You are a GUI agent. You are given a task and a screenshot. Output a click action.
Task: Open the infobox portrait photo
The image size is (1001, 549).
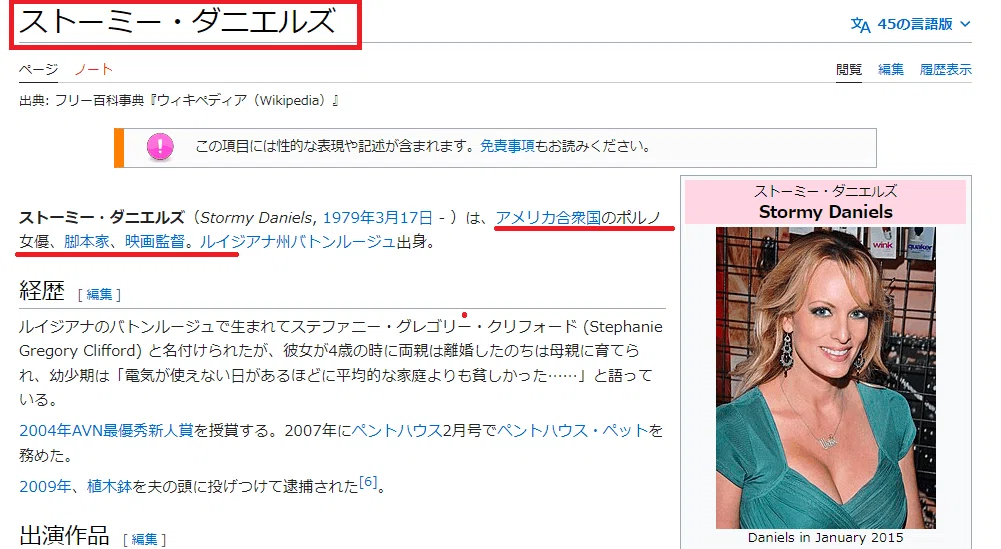pyautogui.click(x=825, y=378)
